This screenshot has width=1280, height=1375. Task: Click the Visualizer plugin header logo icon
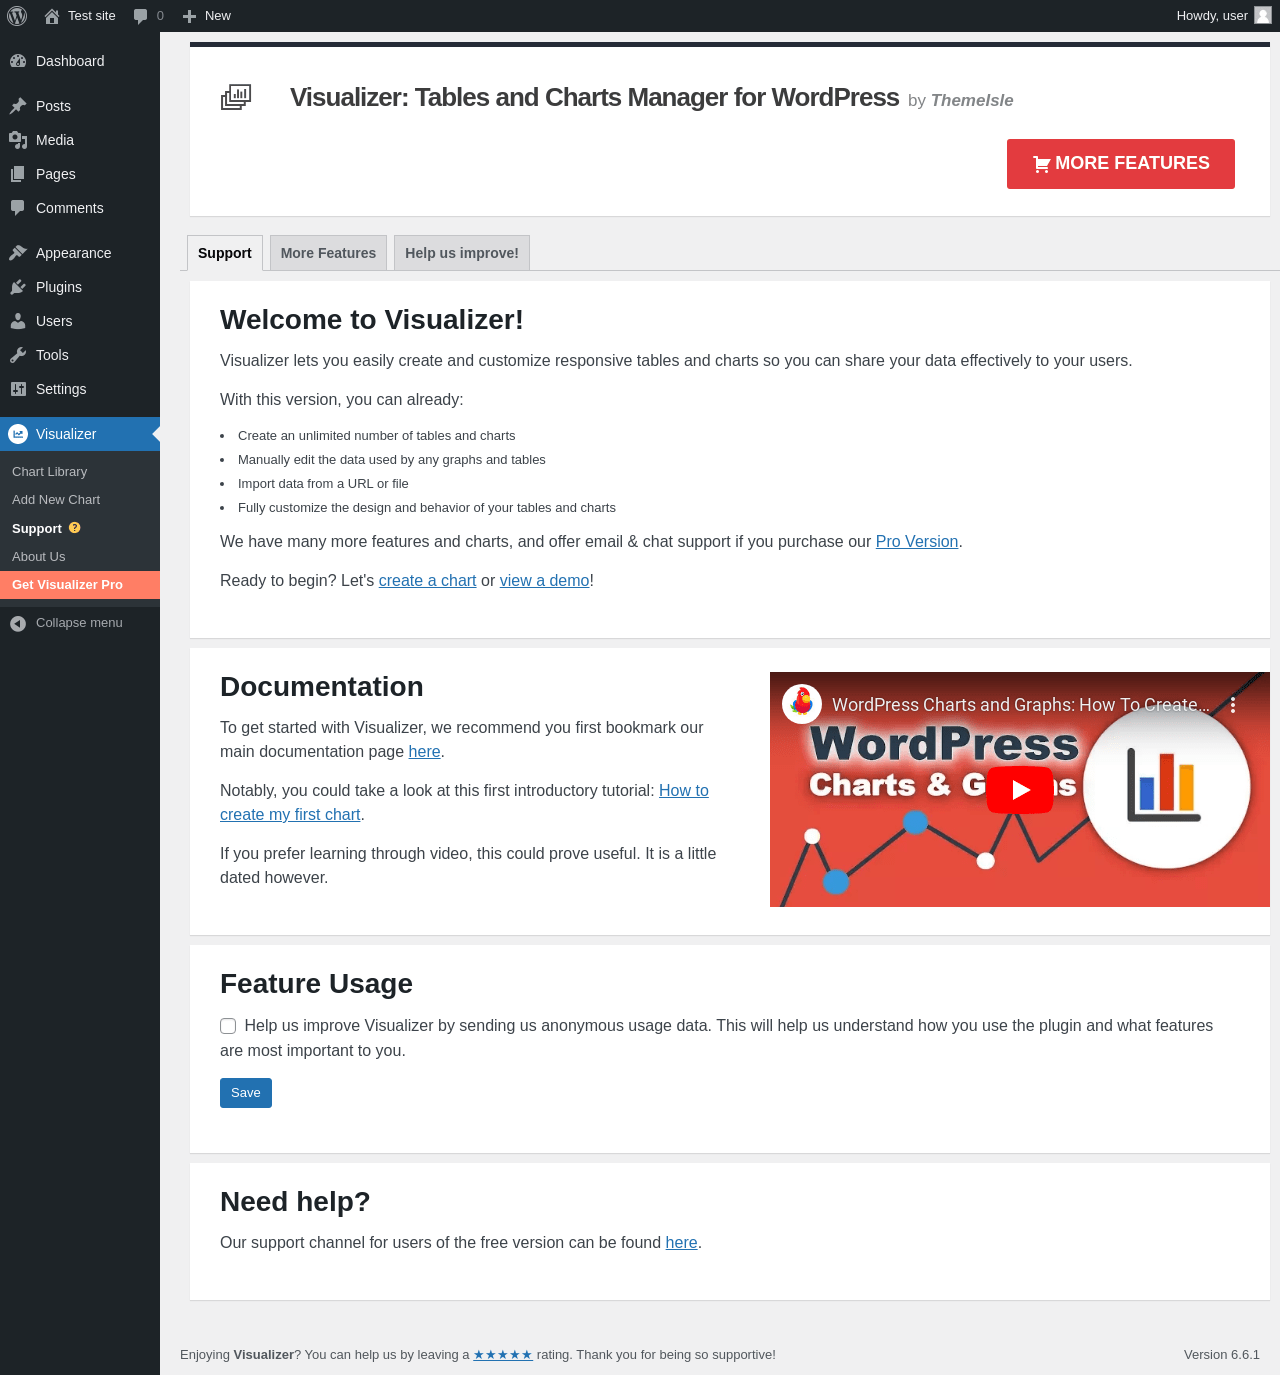pos(236,97)
